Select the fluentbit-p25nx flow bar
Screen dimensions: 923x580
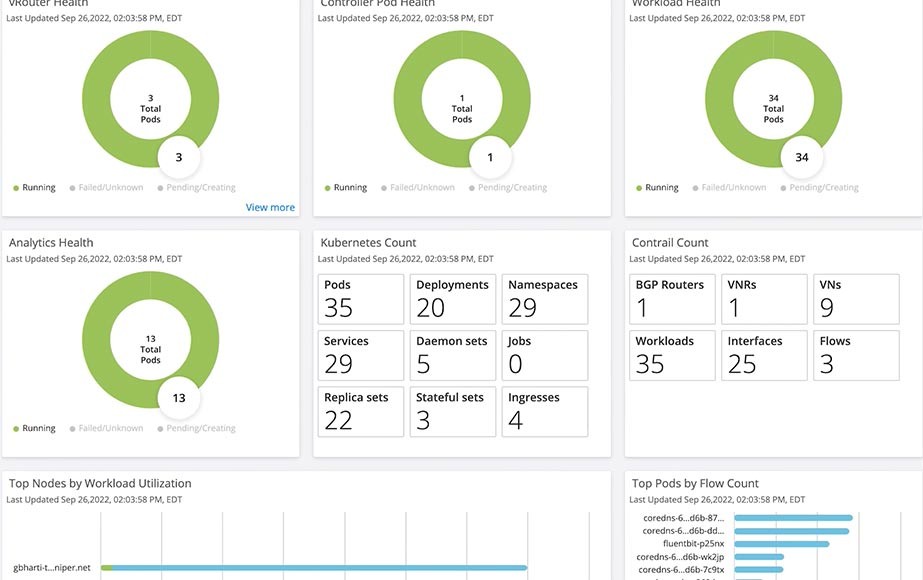click(x=780, y=541)
